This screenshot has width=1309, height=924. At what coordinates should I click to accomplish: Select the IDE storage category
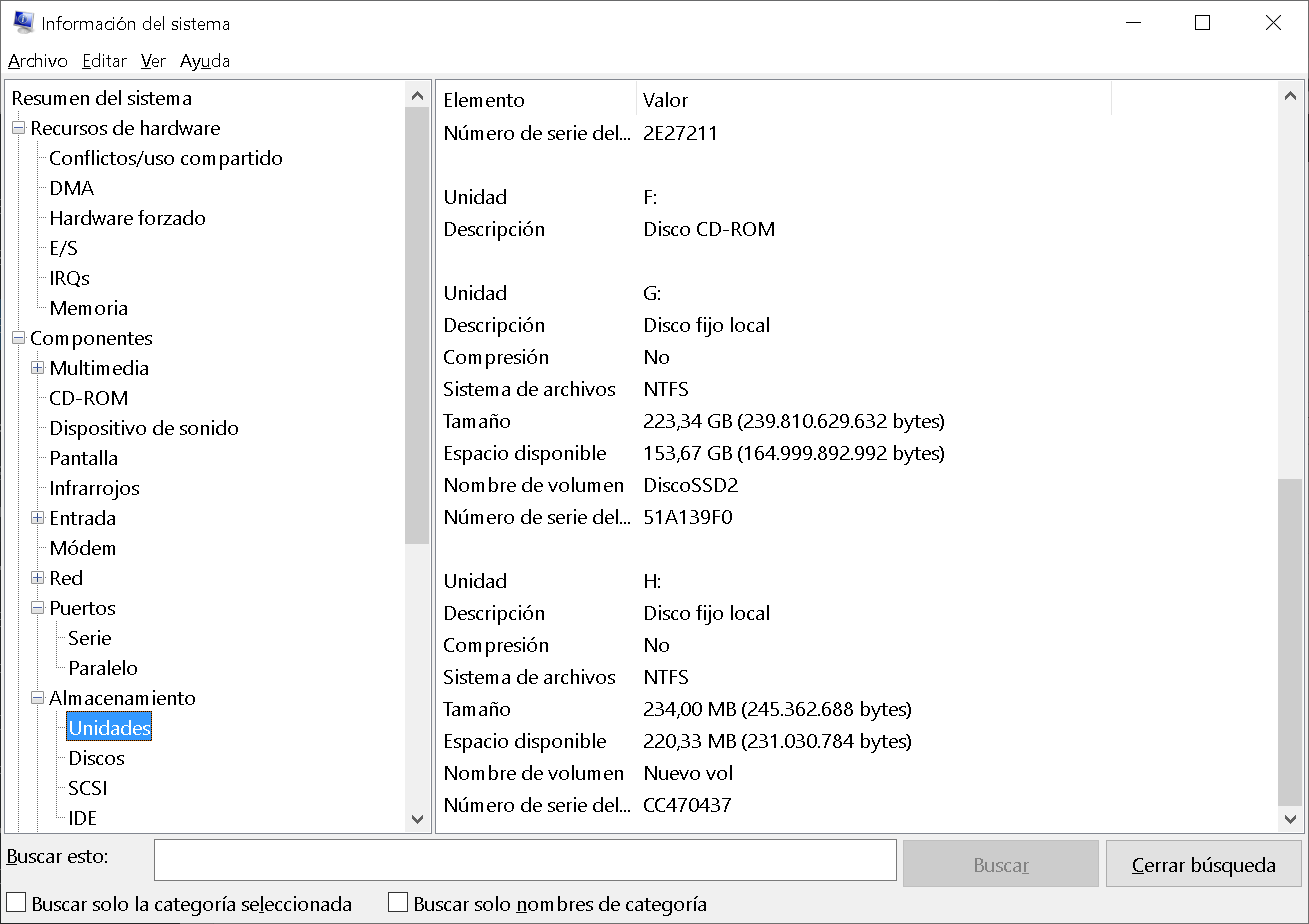[81, 818]
